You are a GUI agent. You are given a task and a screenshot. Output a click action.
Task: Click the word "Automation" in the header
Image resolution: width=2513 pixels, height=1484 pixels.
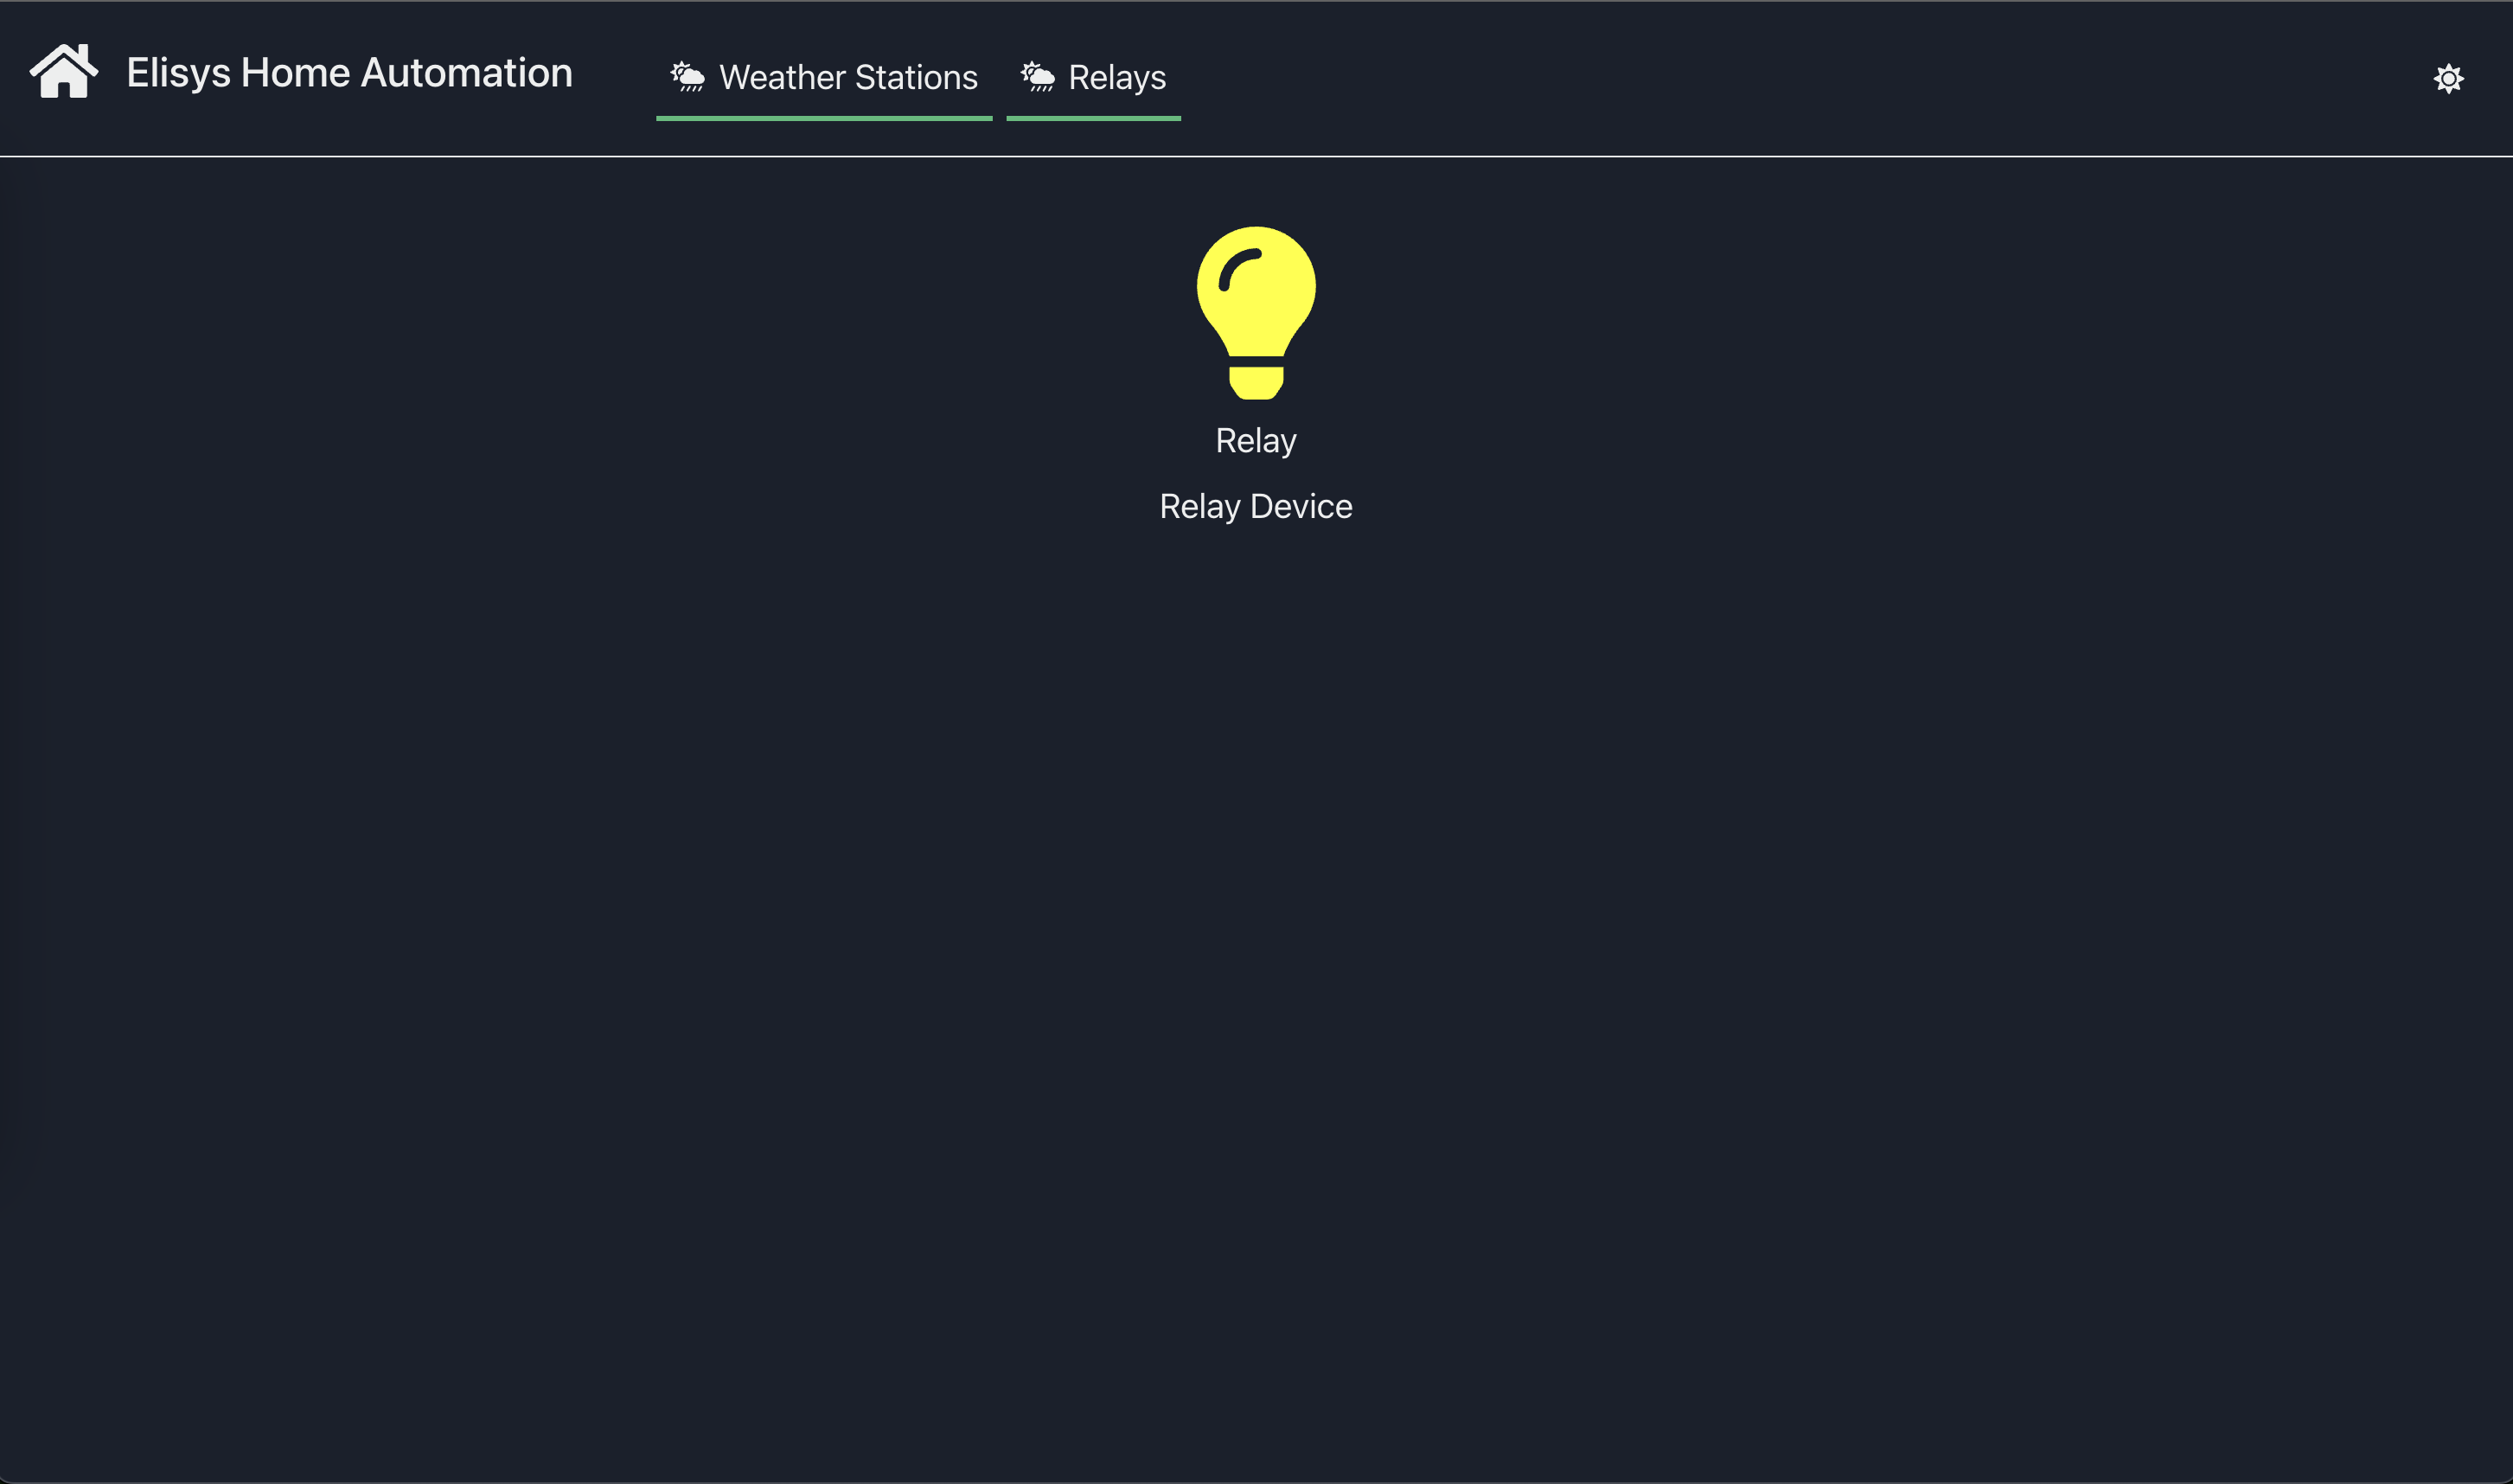(466, 73)
